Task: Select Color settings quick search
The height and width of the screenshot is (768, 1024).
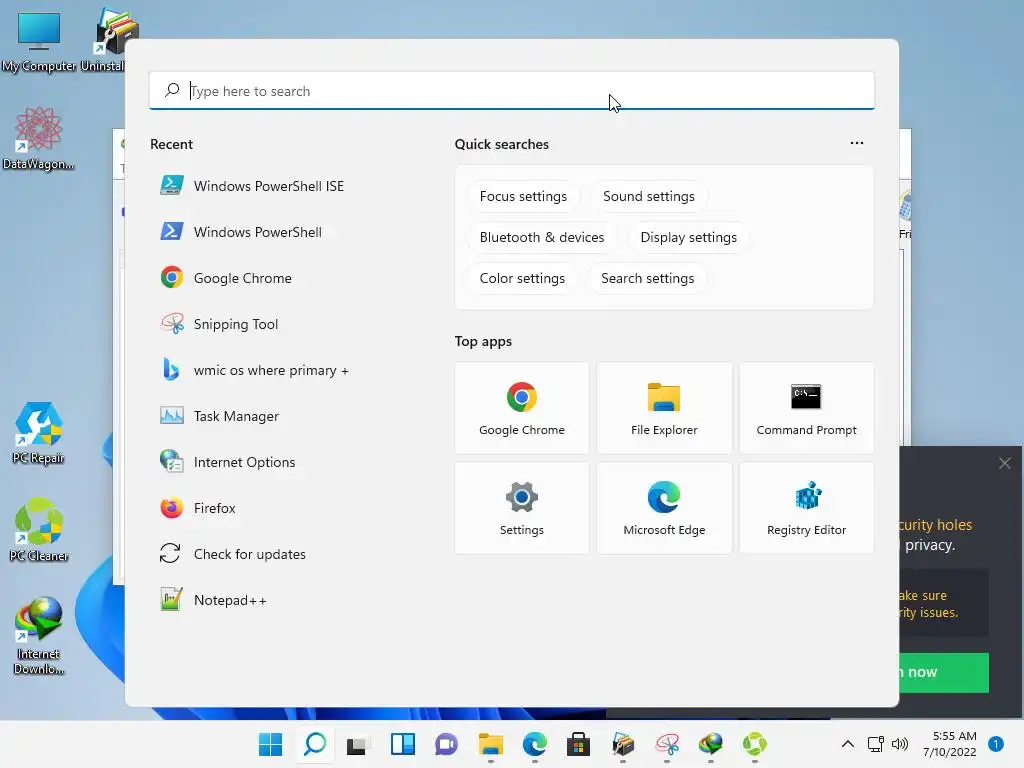Action: coord(522,278)
